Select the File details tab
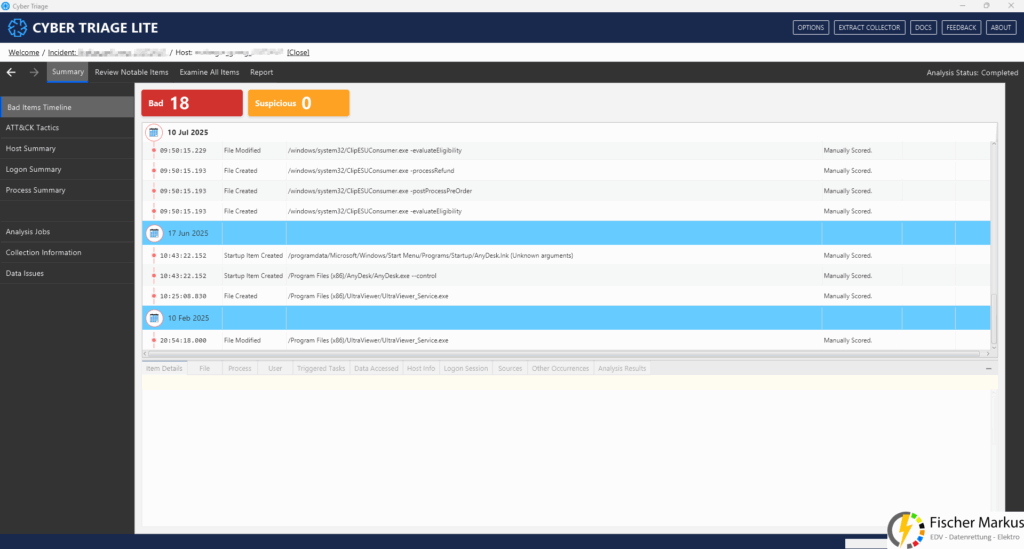Image resolution: width=1024 pixels, height=549 pixels. [204, 369]
